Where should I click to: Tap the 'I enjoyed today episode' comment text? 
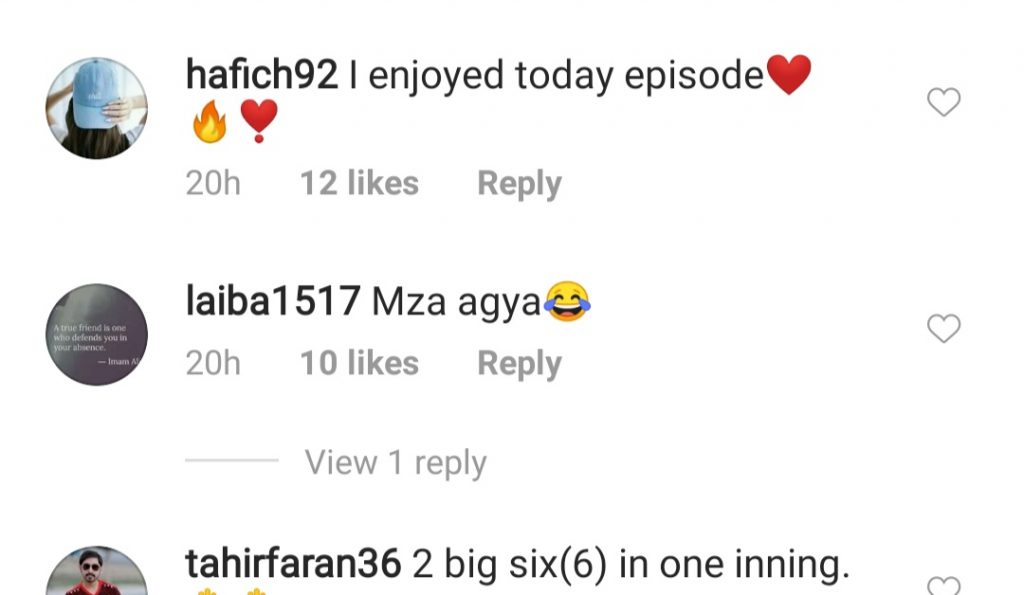coord(556,75)
